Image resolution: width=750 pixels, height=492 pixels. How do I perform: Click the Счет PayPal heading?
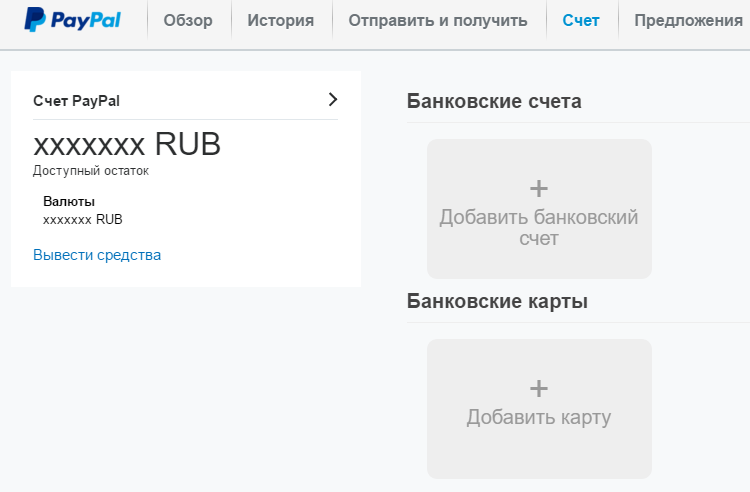point(77,101)
